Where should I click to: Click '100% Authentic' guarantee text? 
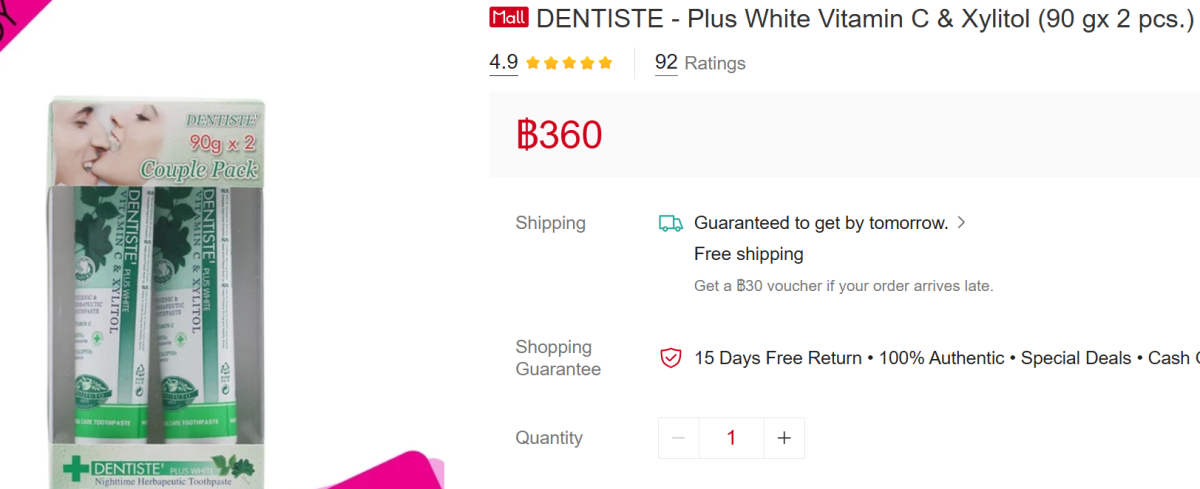(941, 358)
